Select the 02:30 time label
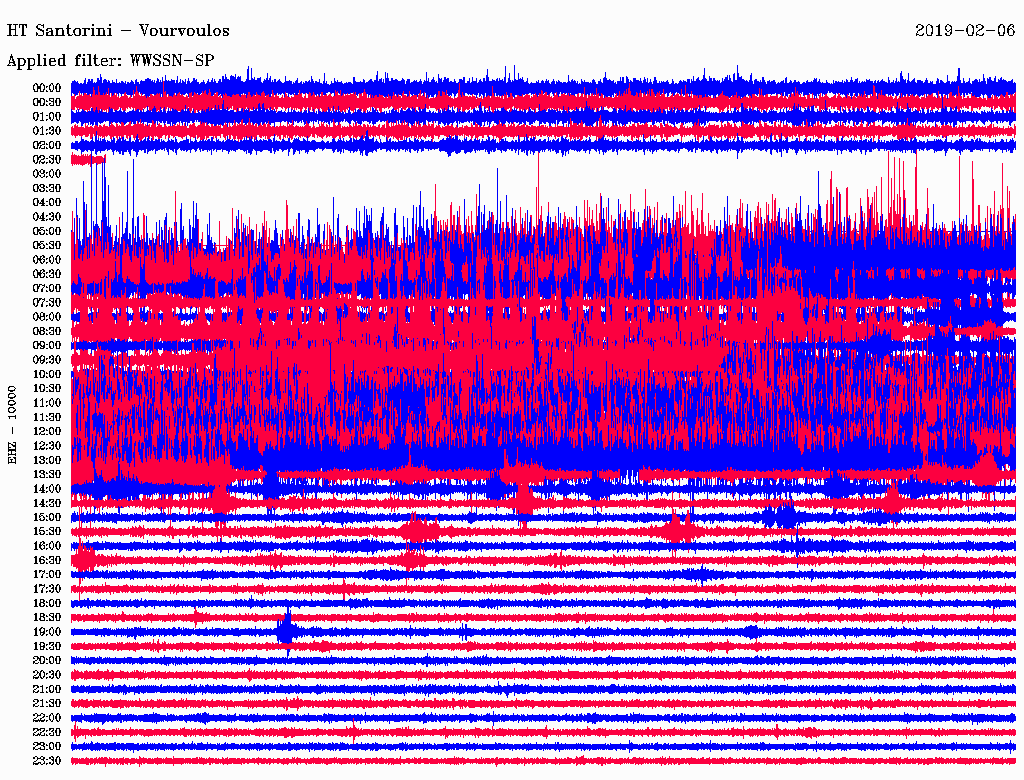 pos(47,160)
